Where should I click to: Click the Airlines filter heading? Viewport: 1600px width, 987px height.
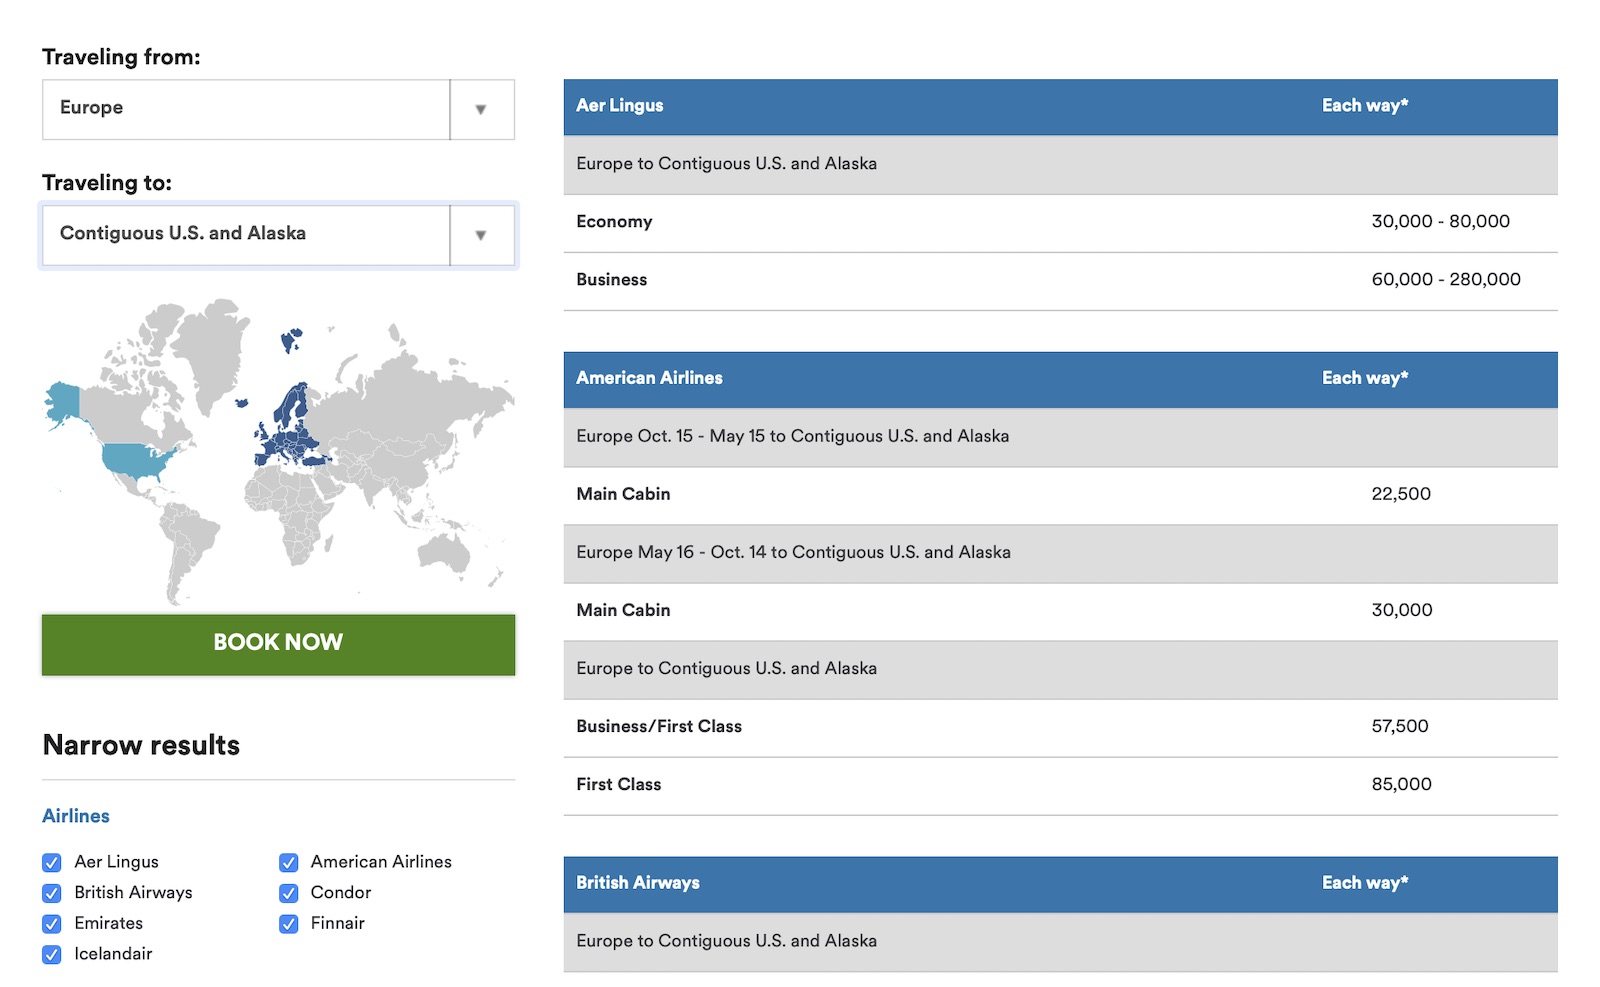76,816
